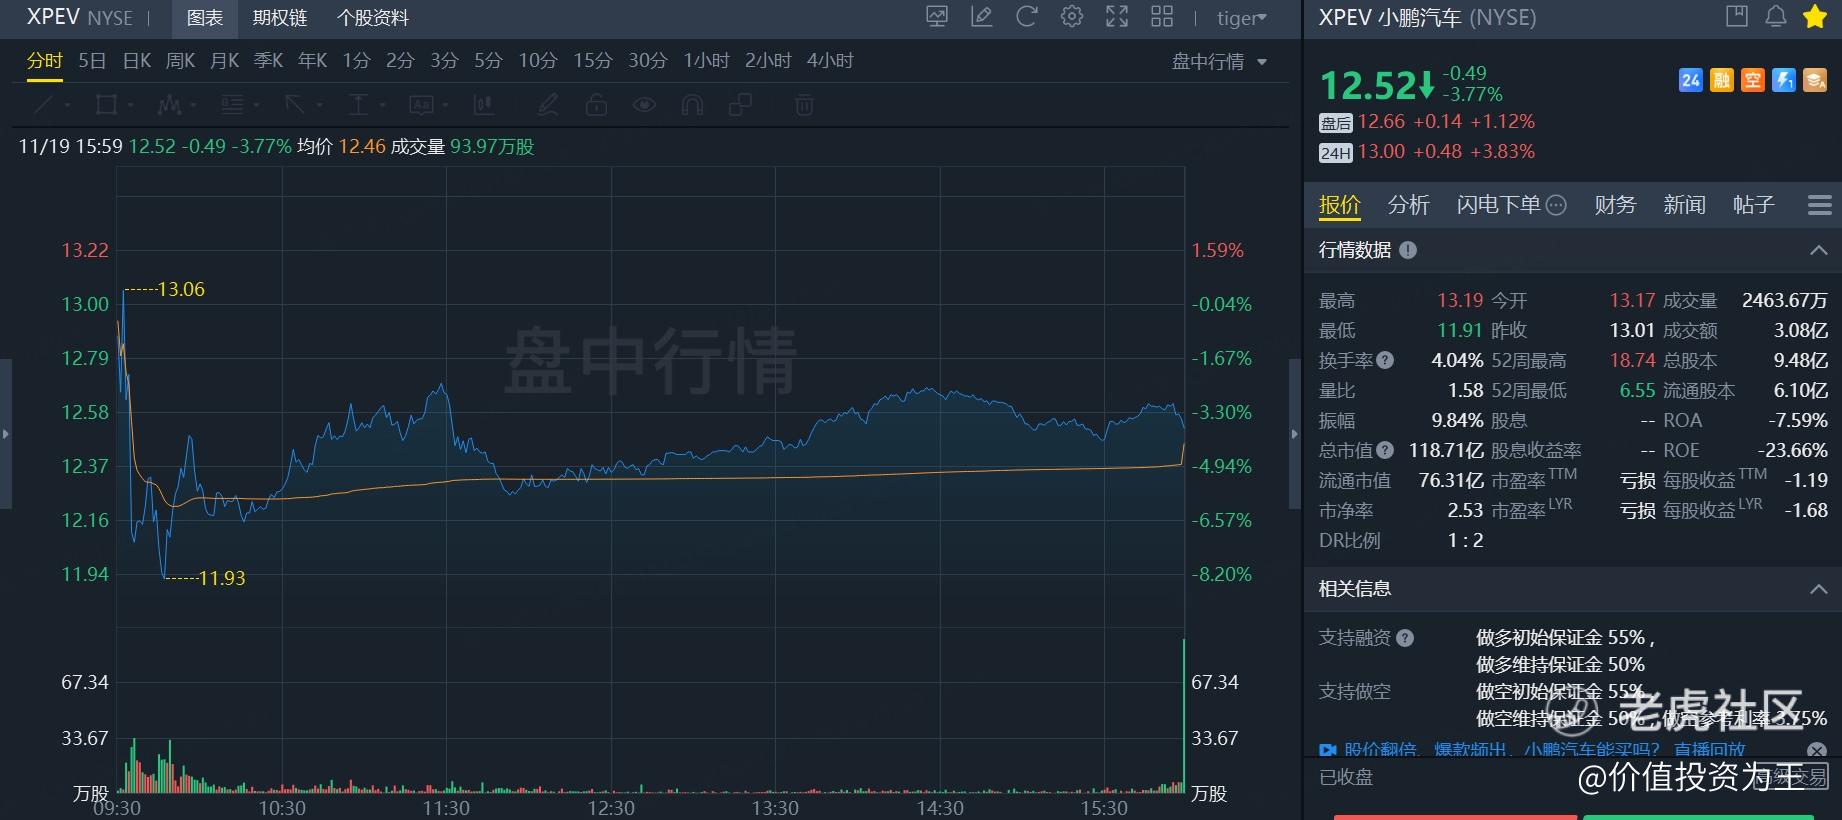The height and width of the screenshot is (820, 1842).
Task: Select the arrow drawing tool
Action: pos(295,104)
